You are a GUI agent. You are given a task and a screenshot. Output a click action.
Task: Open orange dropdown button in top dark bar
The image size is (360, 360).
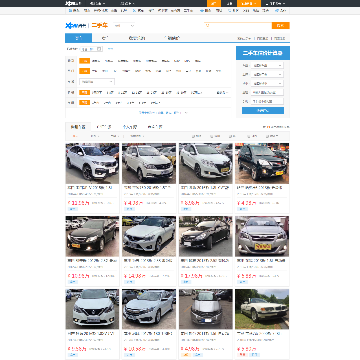coord(249,3)
